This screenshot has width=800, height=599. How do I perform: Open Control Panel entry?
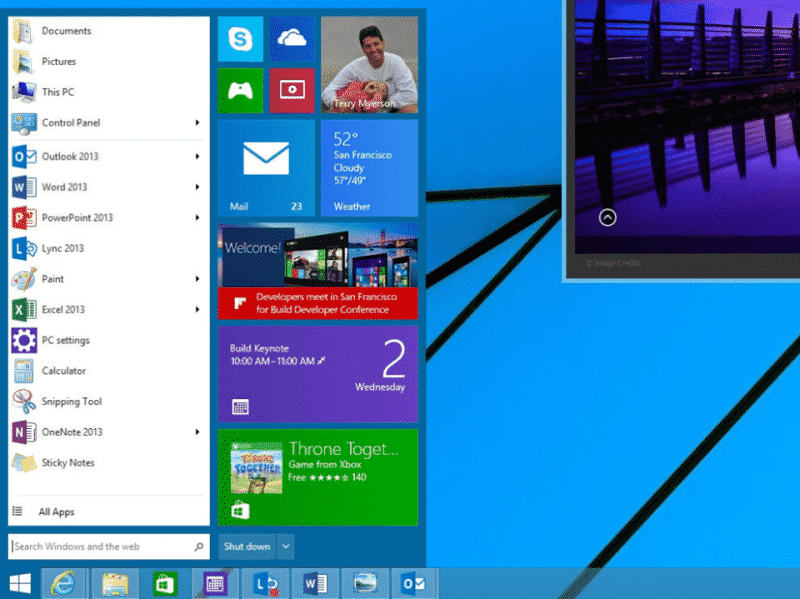[x=109, y=123]
